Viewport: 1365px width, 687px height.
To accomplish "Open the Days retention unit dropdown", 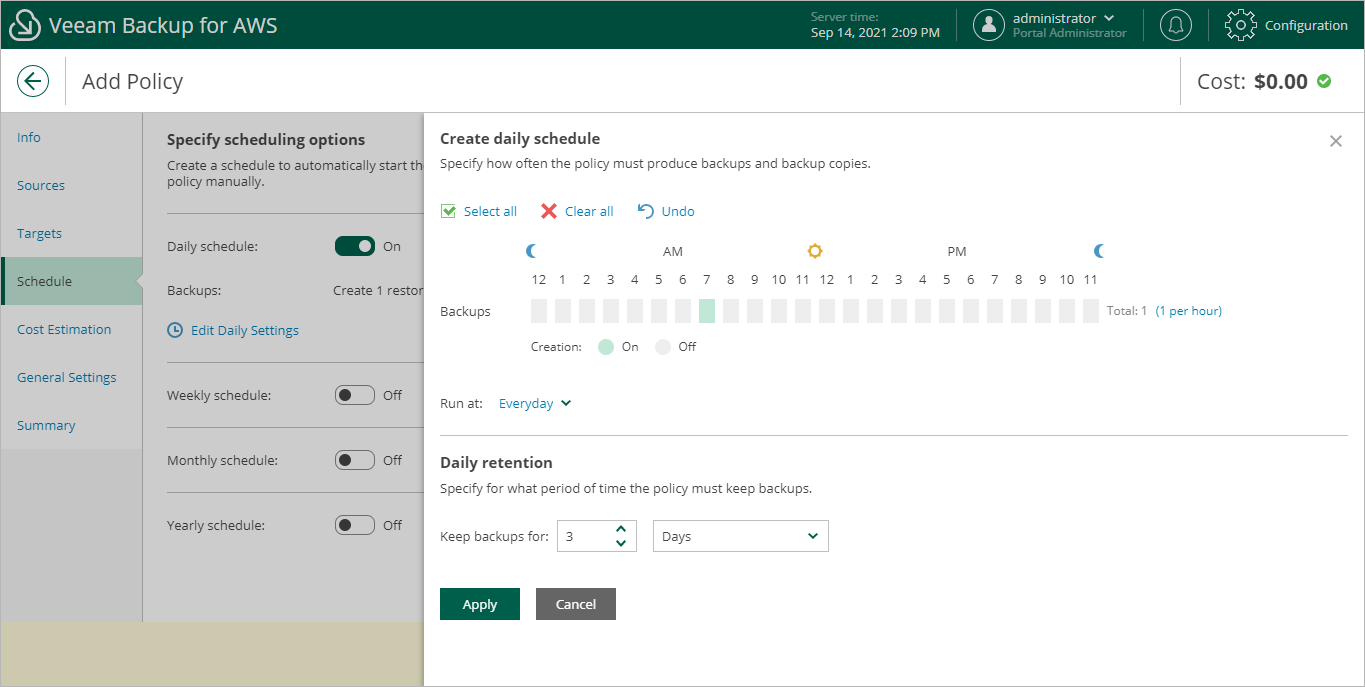I will tap(740, 536).
